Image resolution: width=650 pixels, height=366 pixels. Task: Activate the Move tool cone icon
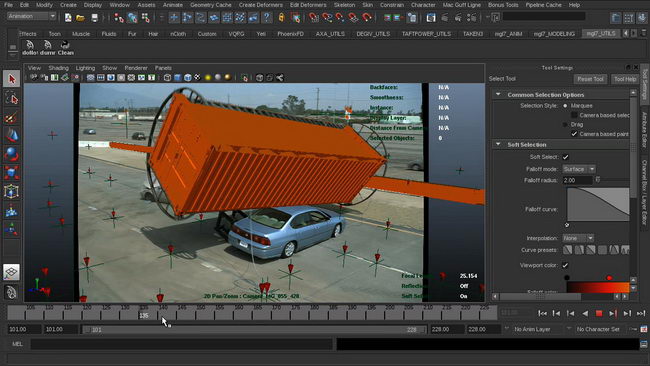click(12, 136)
